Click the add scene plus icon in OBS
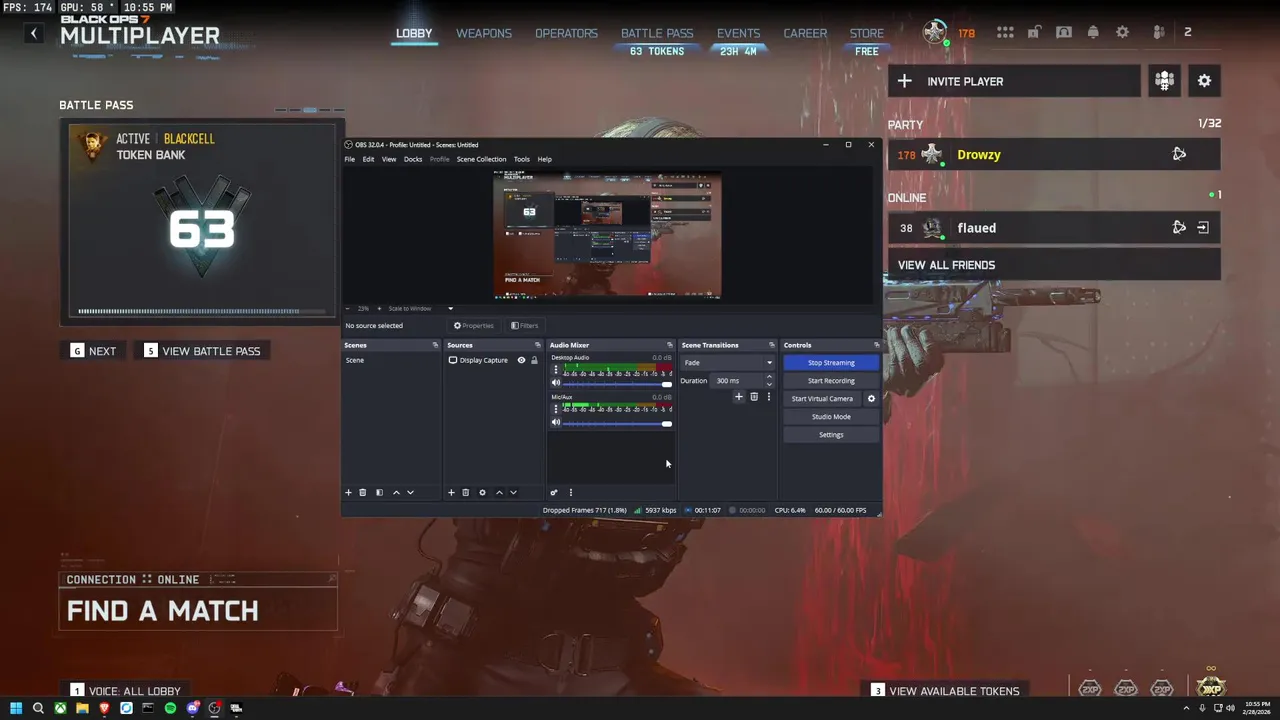This screenshot has height=720, width=1280. point(348,492)
